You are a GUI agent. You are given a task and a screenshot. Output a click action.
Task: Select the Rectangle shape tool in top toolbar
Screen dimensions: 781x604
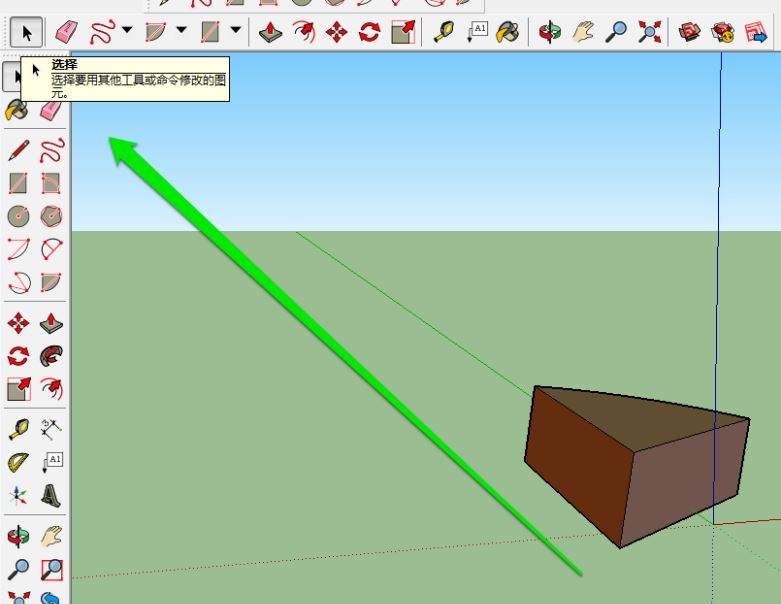[211, 32]
